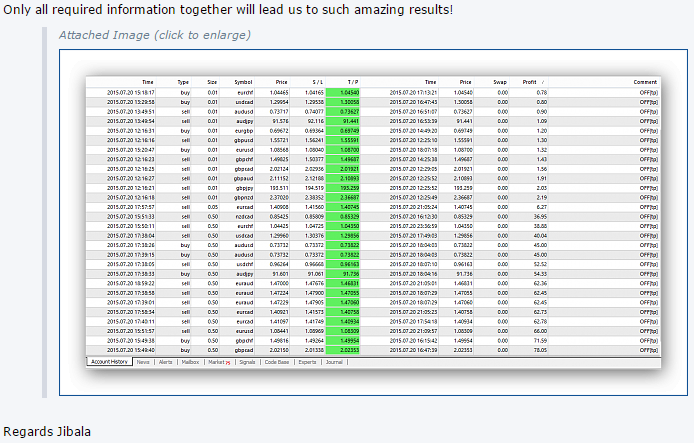Click the close time 2015.07.20 17:13:21
Viewport: 694px width, 443px height.
click(413, 92)
